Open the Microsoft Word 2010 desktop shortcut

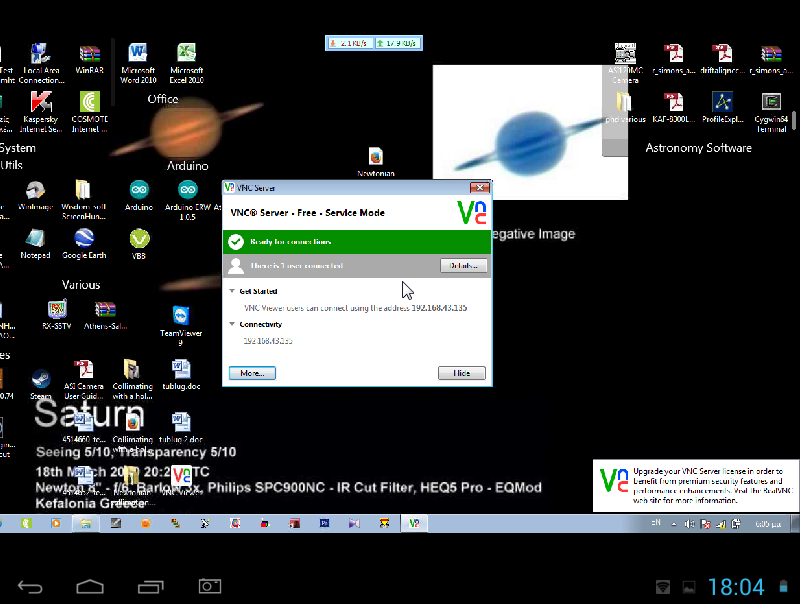pyautogui.click(x=138, y=63)
